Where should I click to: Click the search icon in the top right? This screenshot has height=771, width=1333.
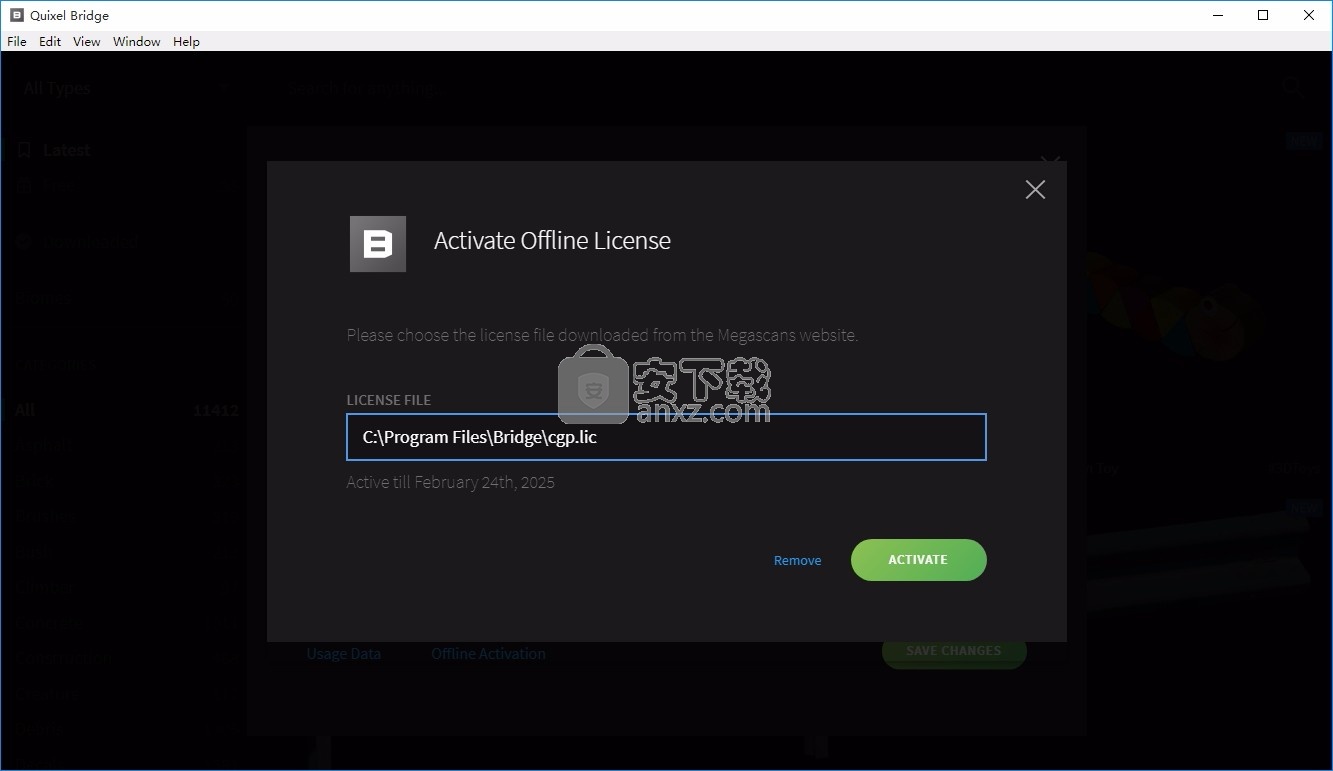coord(1292,87)
